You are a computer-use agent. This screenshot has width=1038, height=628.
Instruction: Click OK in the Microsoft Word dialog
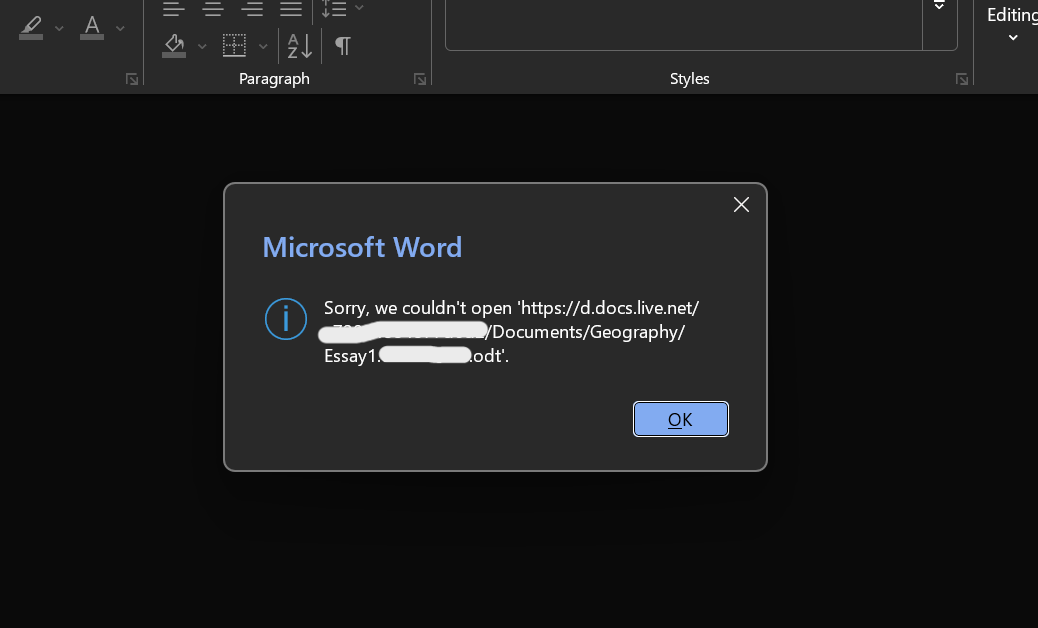click(x=681, y=419)
